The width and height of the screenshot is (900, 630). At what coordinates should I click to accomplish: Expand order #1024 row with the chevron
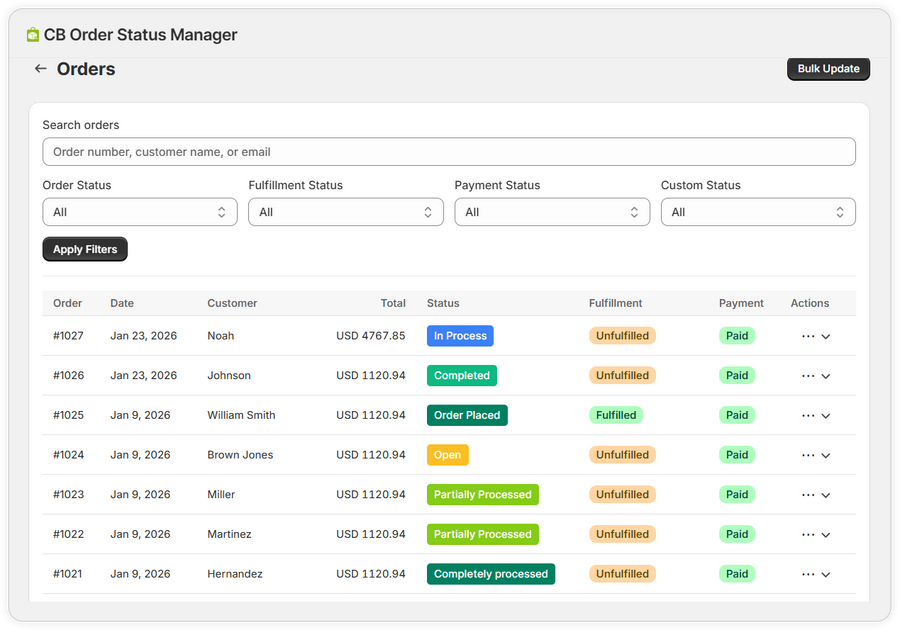coord(826,456)
